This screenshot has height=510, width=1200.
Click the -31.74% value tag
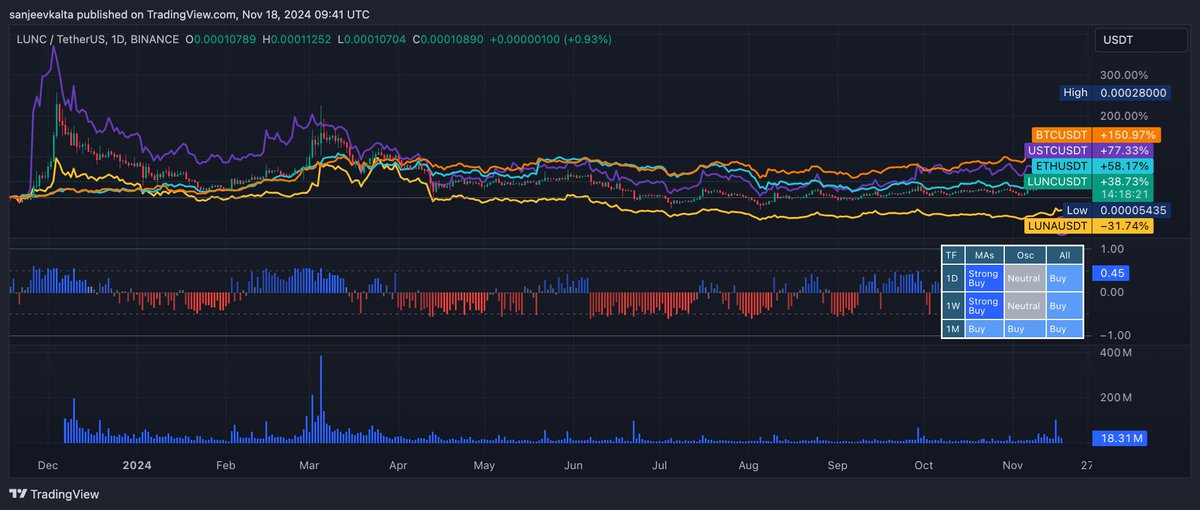coord(1122,226)
